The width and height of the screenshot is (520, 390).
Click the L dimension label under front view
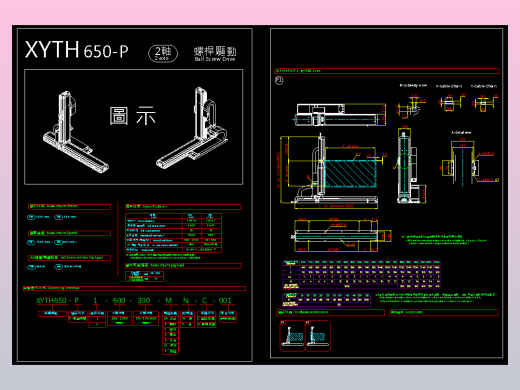point(336,206)
